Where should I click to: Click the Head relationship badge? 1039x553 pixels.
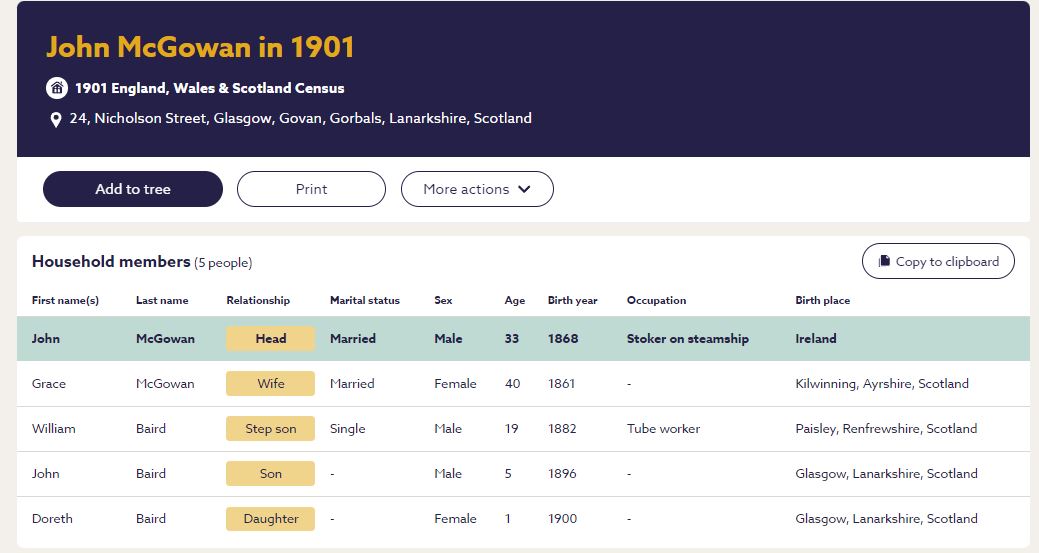[270, 339]
